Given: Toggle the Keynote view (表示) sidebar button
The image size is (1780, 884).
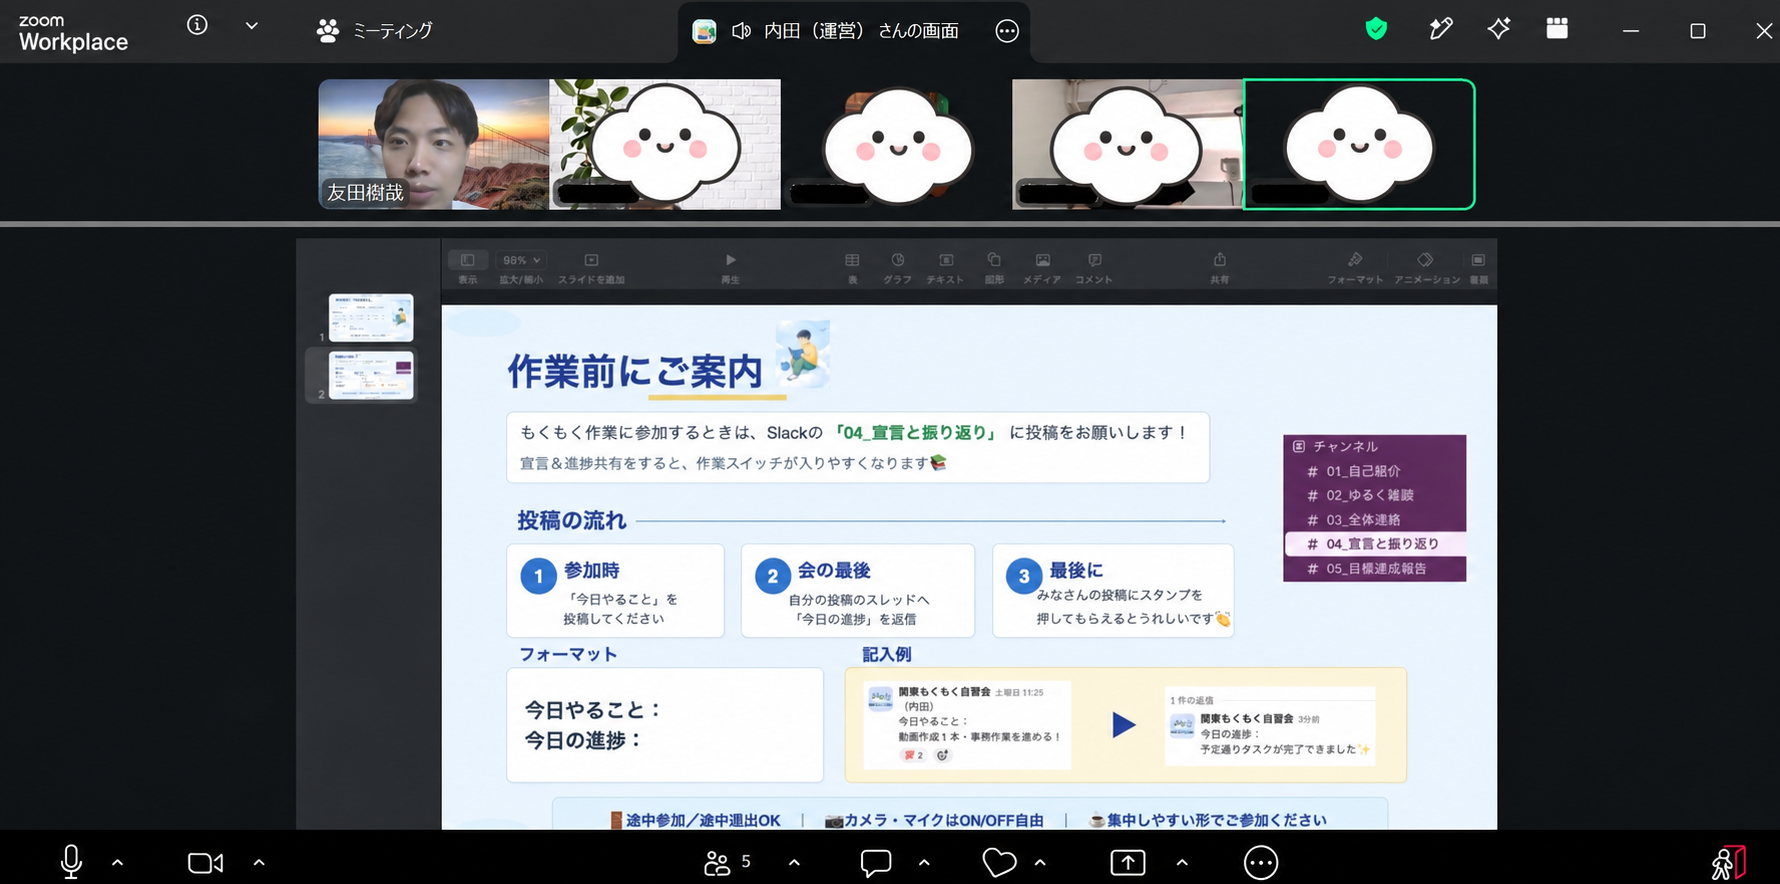Looking at the screenshot, I should tap(467, 260).
